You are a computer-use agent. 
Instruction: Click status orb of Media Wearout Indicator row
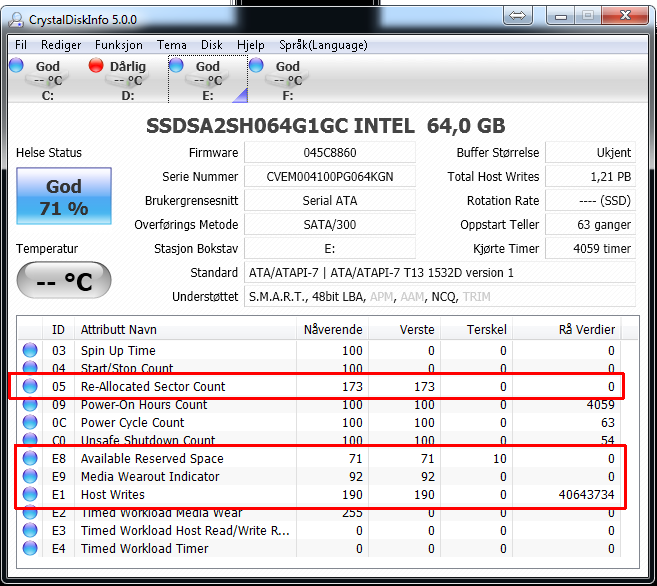coord(30,476)
